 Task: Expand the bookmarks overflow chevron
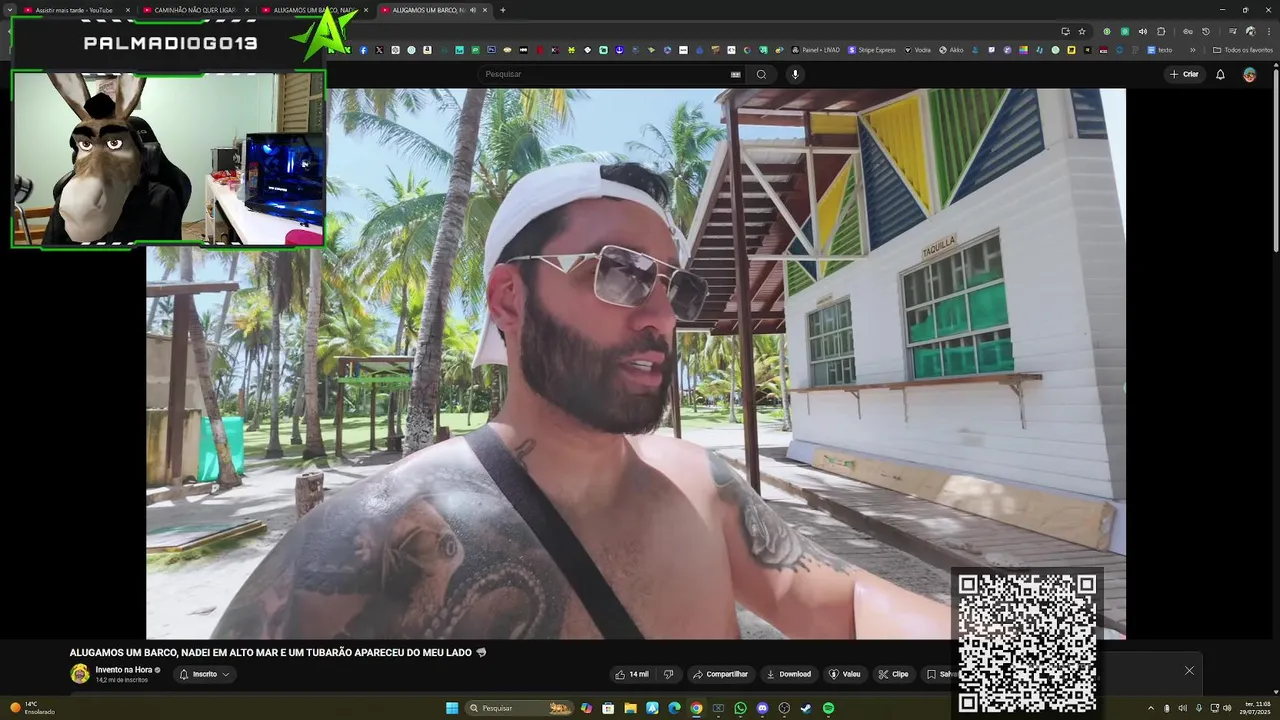coord(1192,50)
